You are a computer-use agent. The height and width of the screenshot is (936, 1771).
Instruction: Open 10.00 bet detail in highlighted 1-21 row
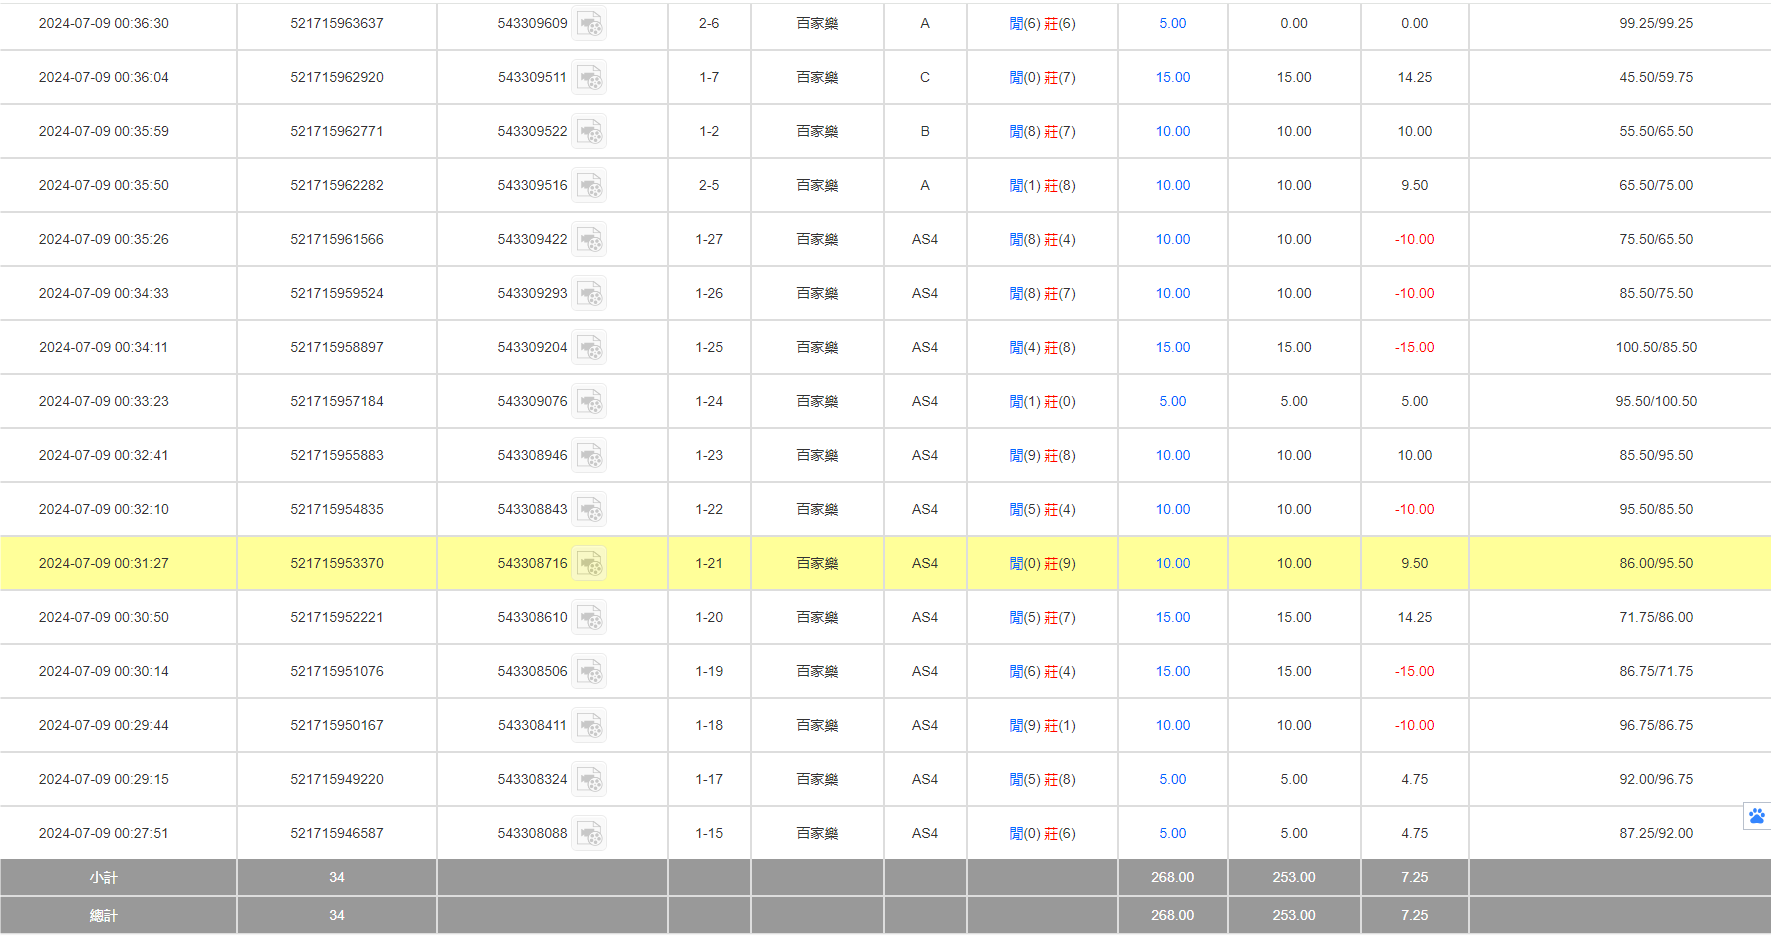[x=1172, y=564]
